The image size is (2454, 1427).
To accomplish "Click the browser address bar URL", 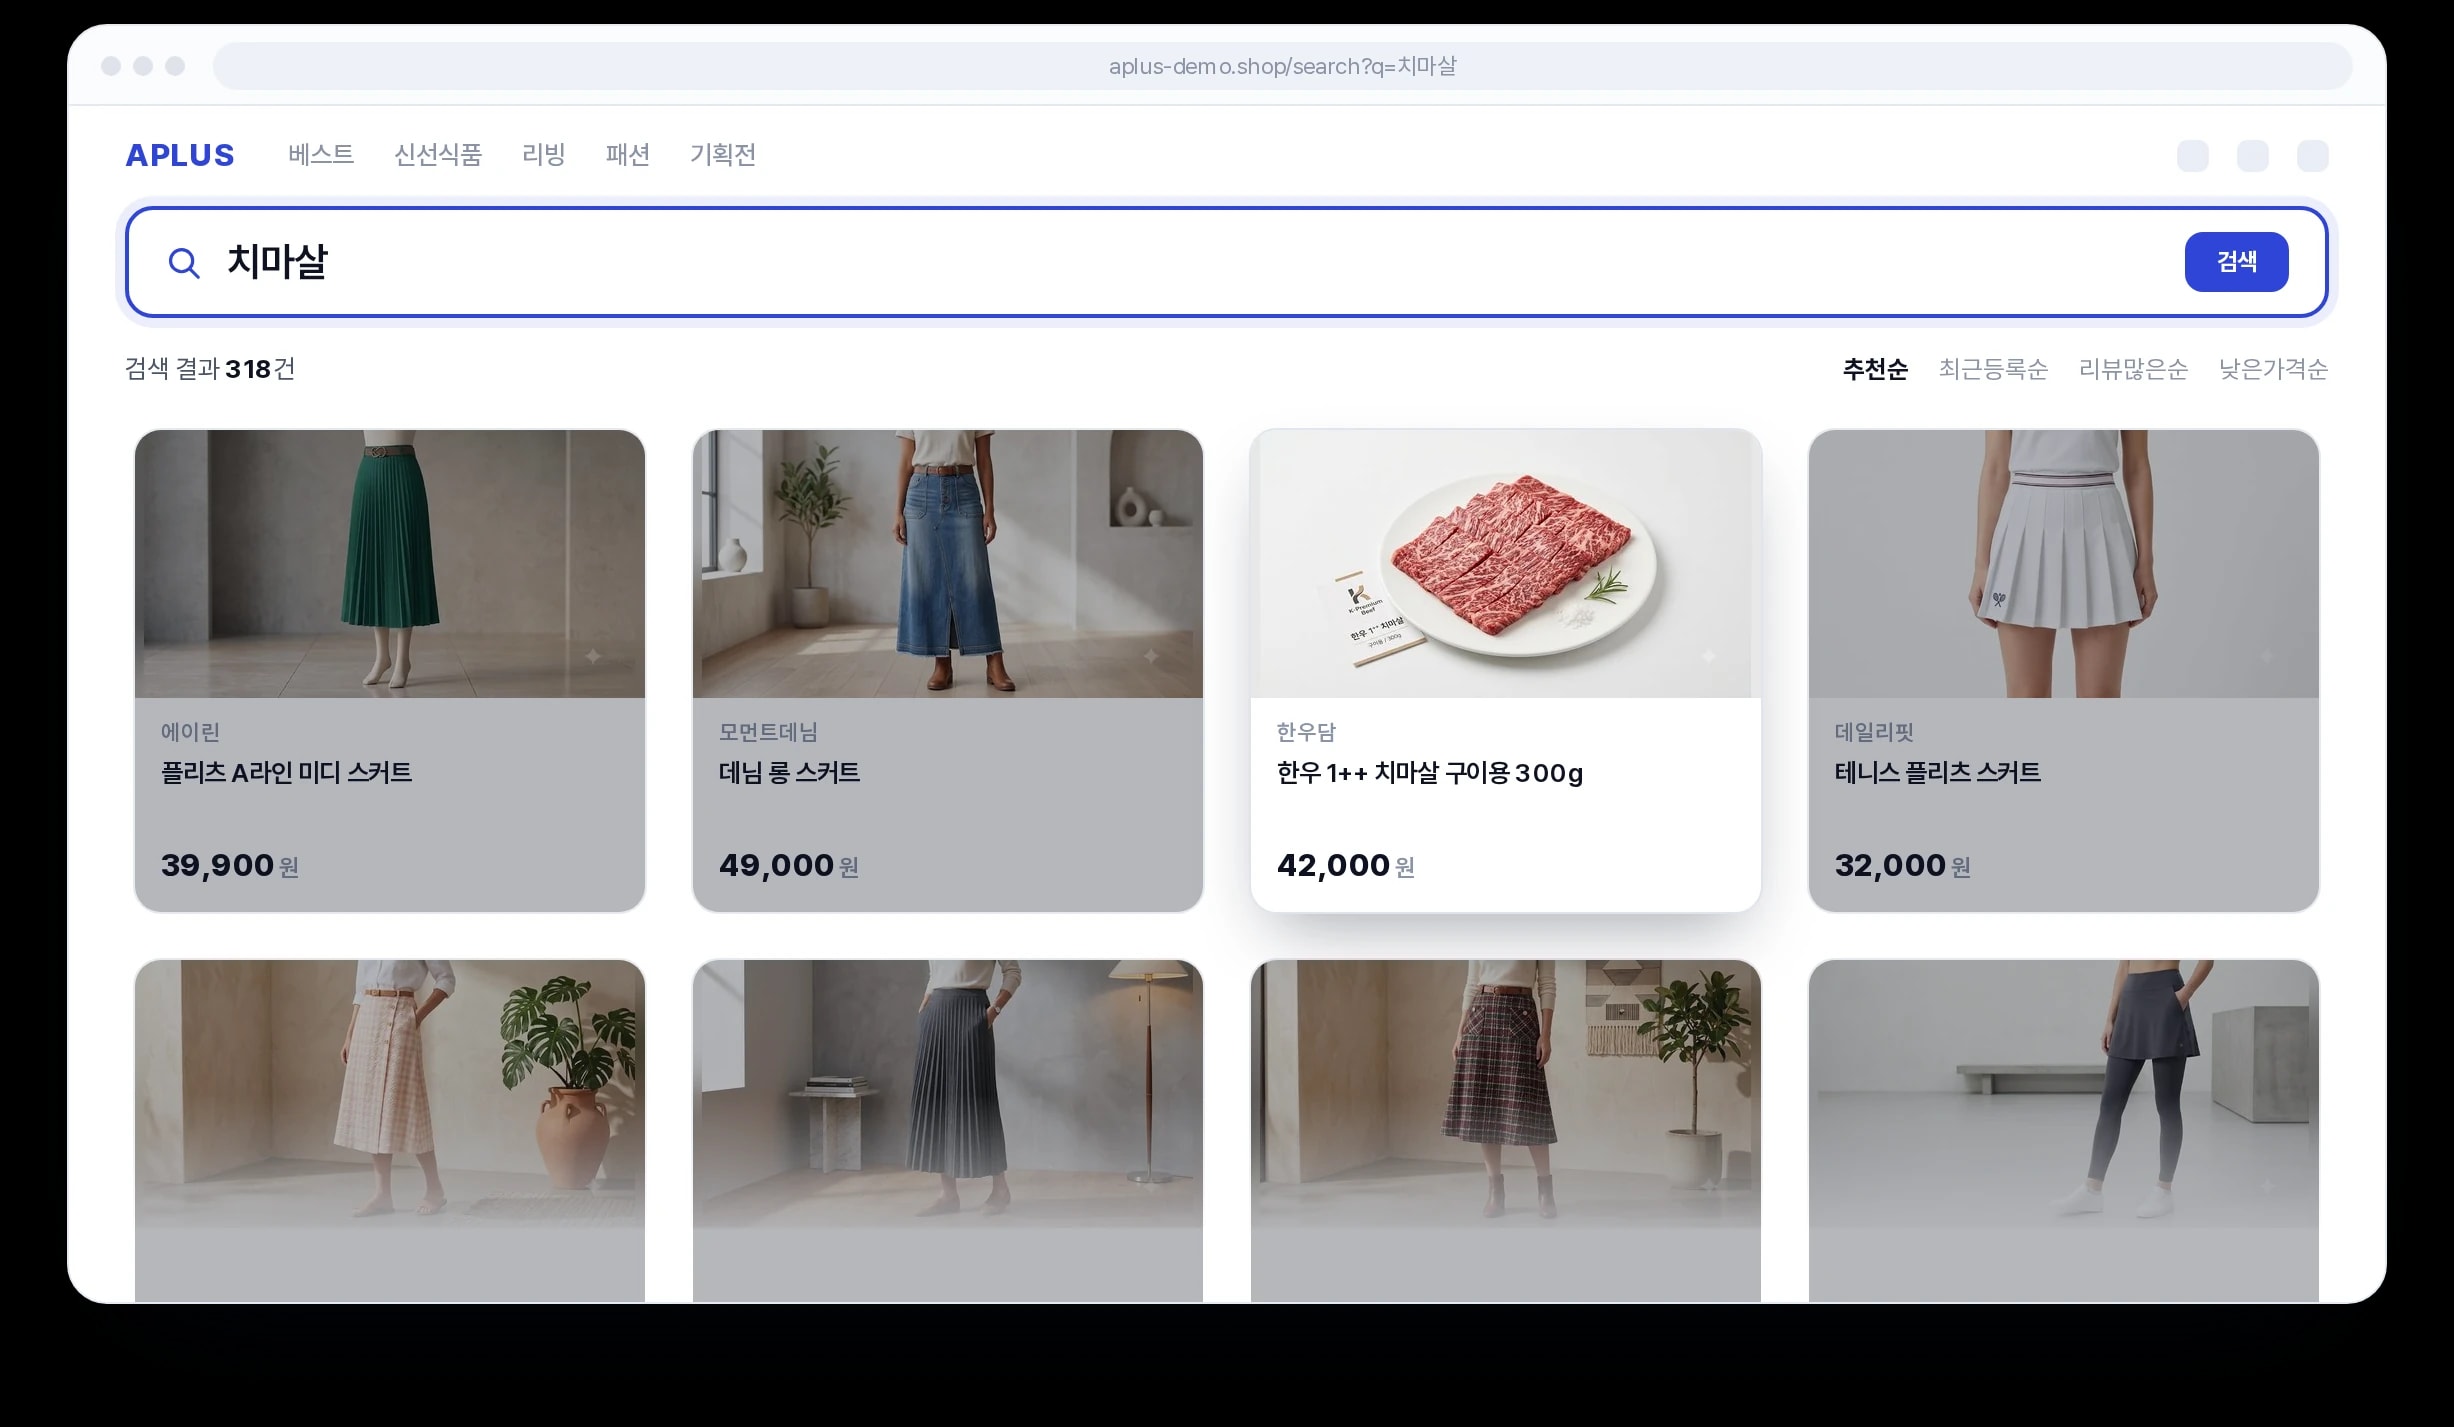I will 1282,66.
